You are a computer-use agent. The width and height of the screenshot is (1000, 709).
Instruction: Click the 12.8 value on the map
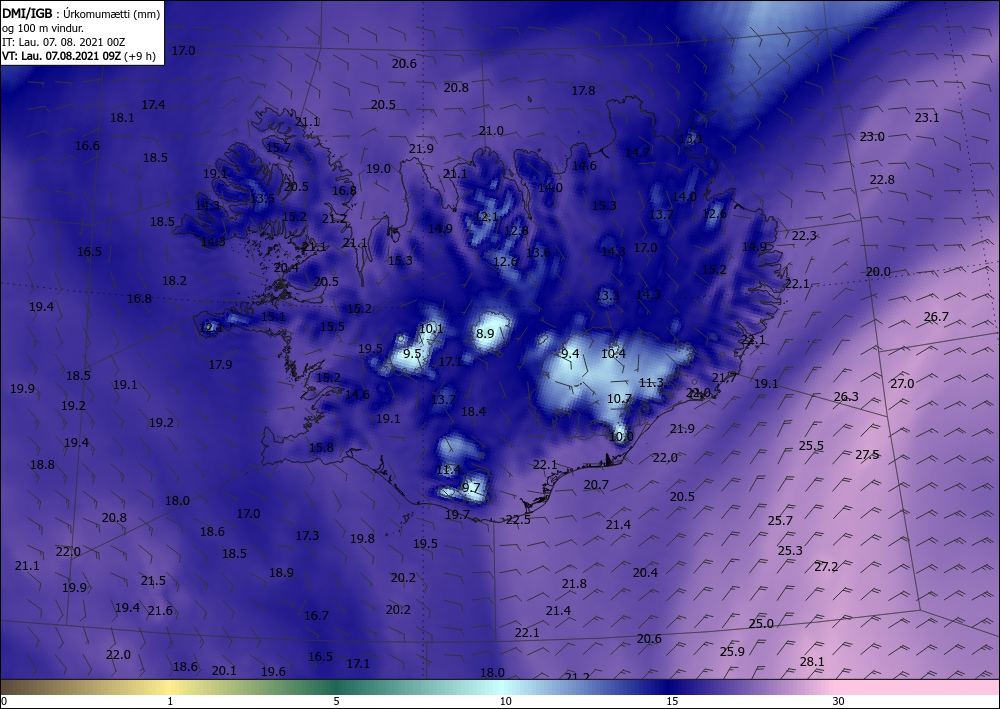pos(516,231)
